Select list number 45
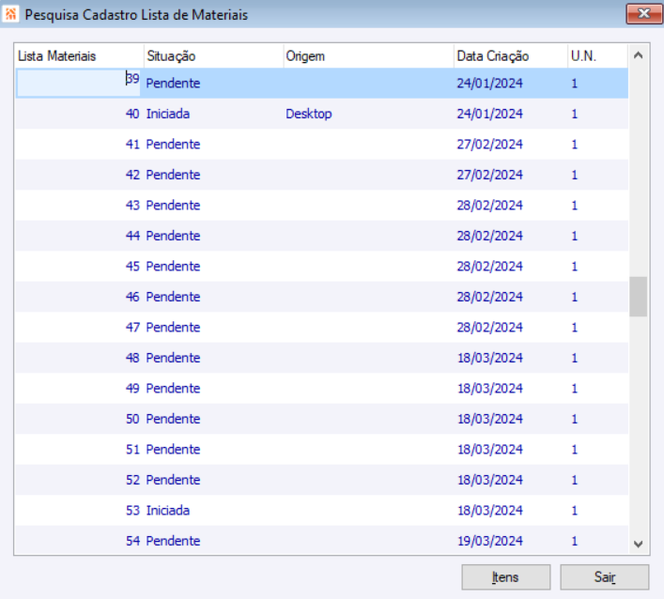Image resolution: width=664 pixels, height=599 pixels. tap(132, 266)
